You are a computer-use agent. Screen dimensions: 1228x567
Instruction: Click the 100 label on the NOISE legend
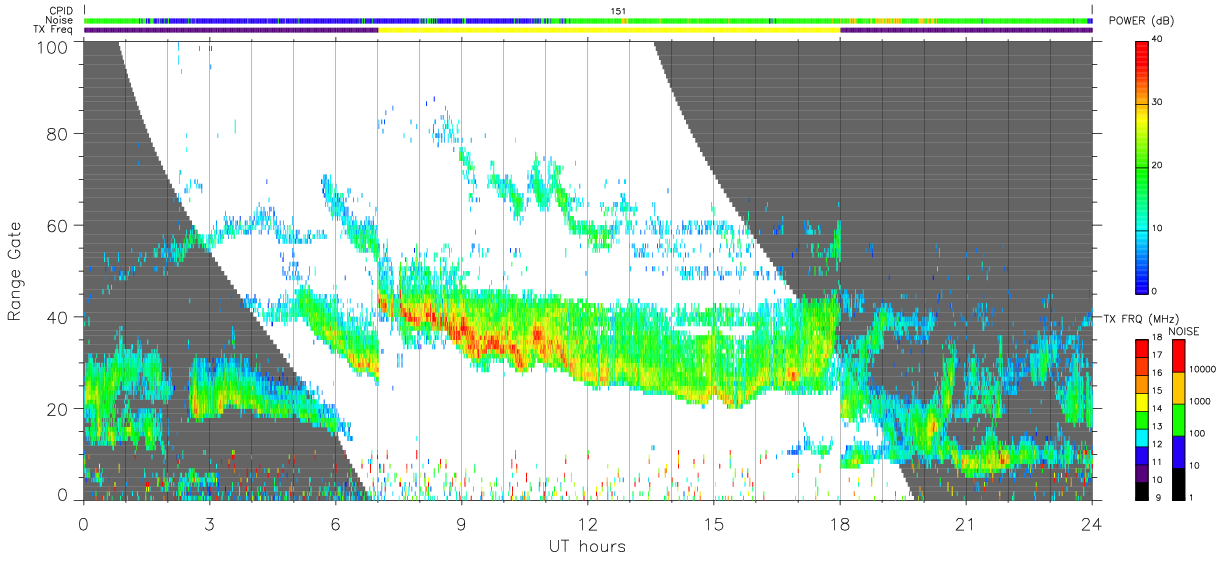[x=1199, y=434]
